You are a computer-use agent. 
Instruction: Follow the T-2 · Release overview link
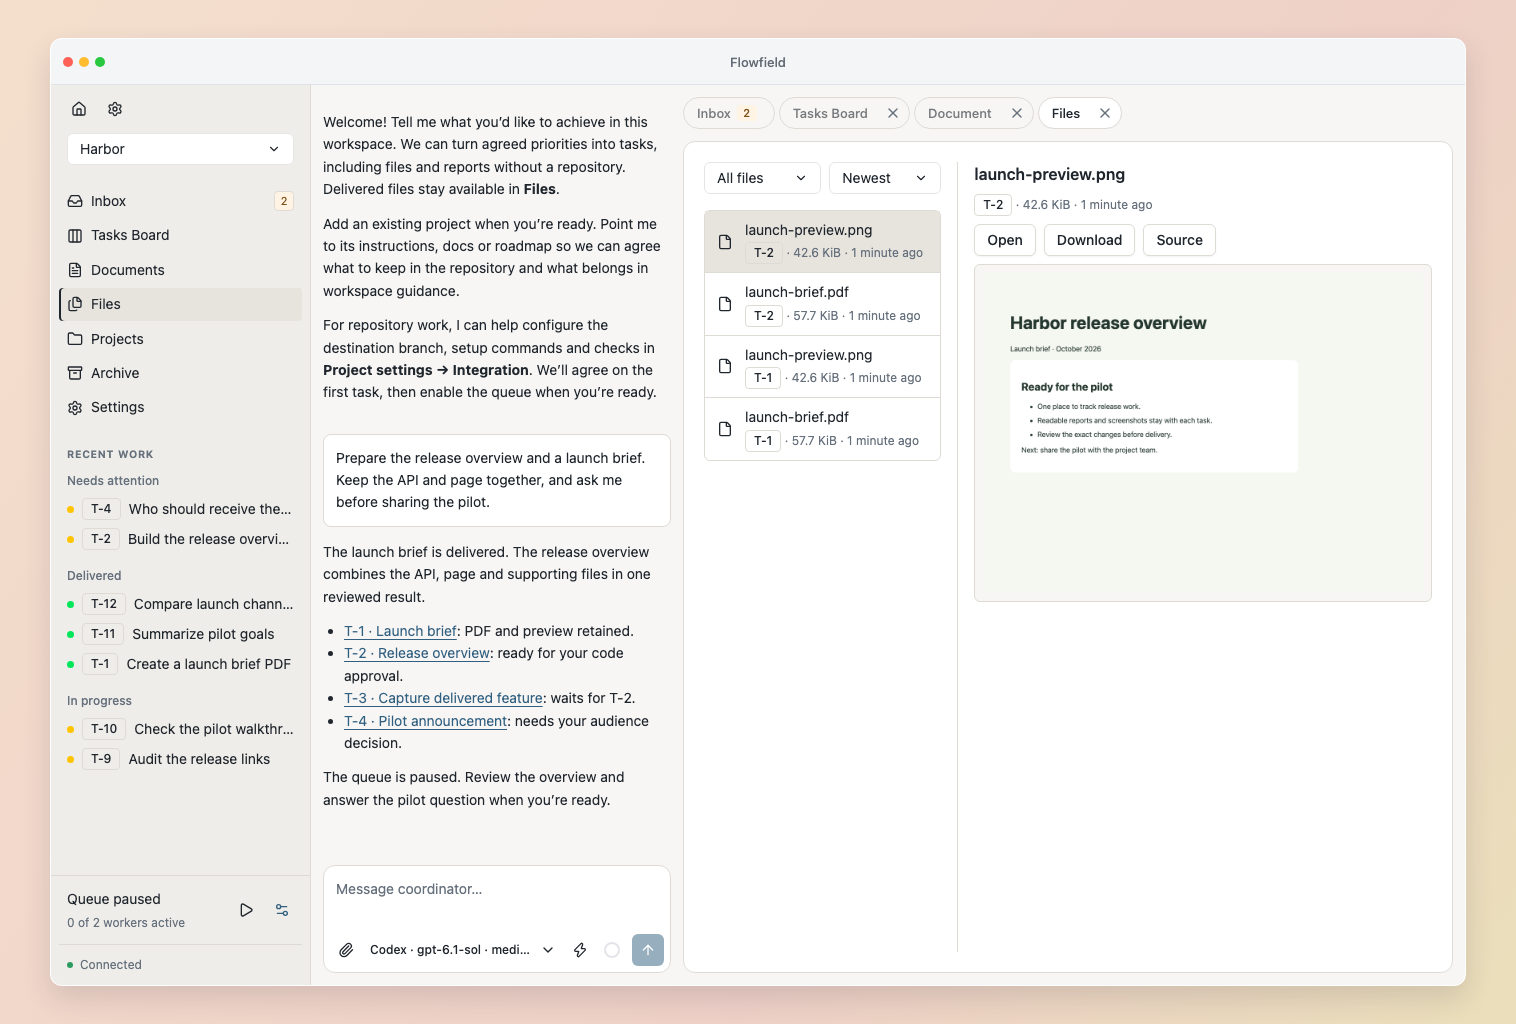tap(417, 653)
